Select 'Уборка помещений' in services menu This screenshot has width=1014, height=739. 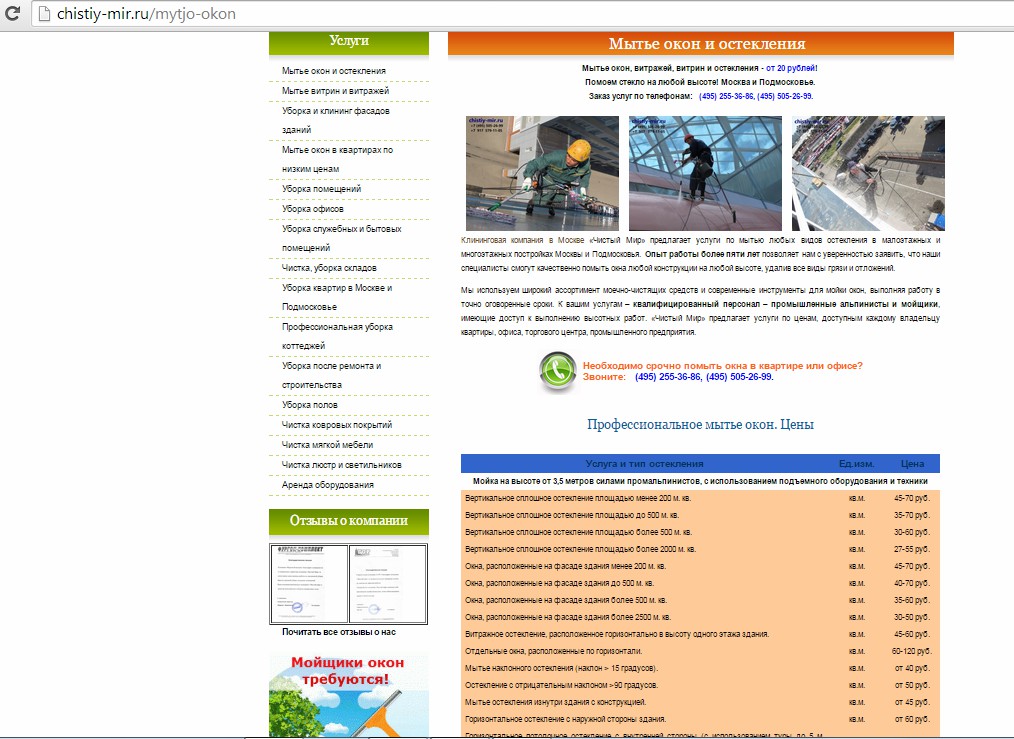[x=321, y=189]
